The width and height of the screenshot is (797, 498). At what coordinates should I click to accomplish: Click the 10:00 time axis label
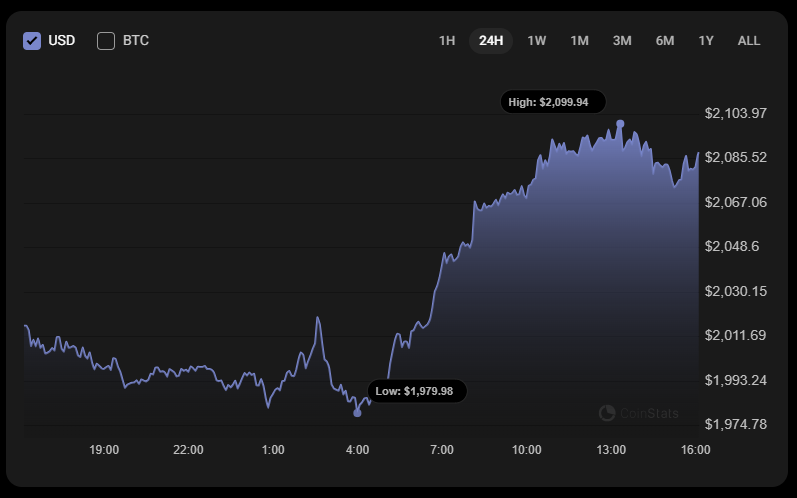pyautogui.click(x=527, y=450)
